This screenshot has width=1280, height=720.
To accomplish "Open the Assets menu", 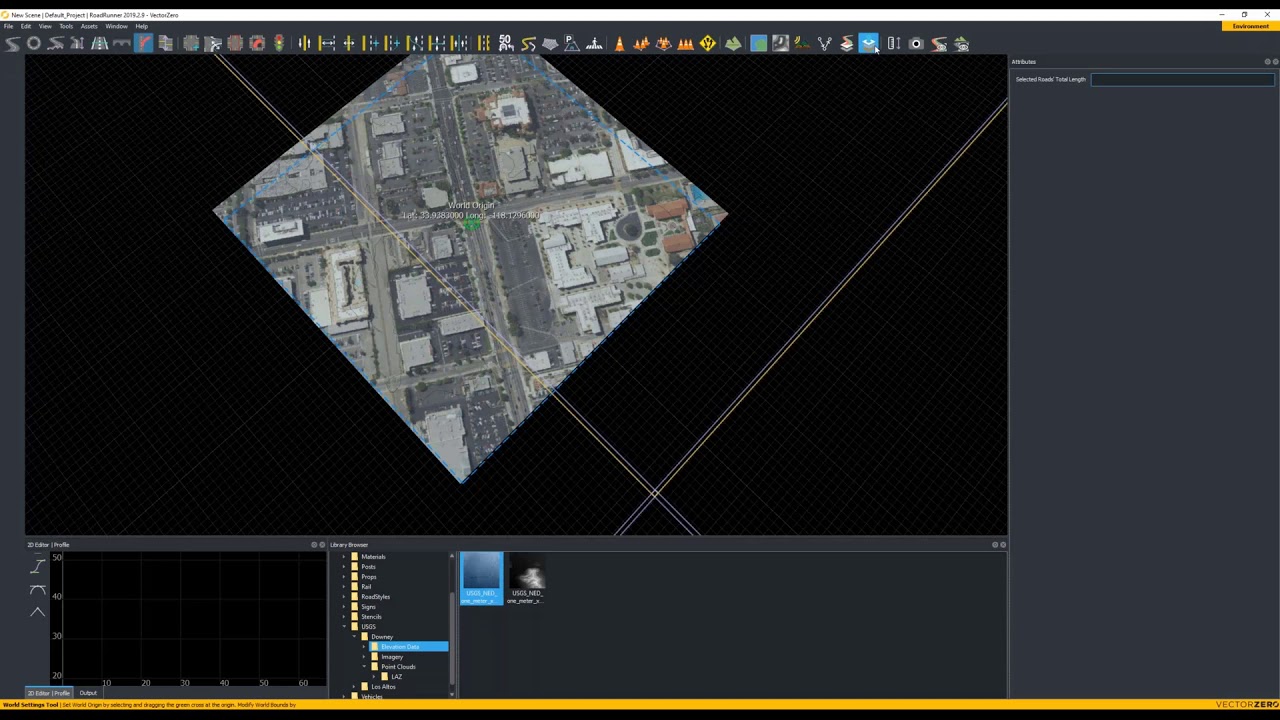I will click(x=89, y=26).
